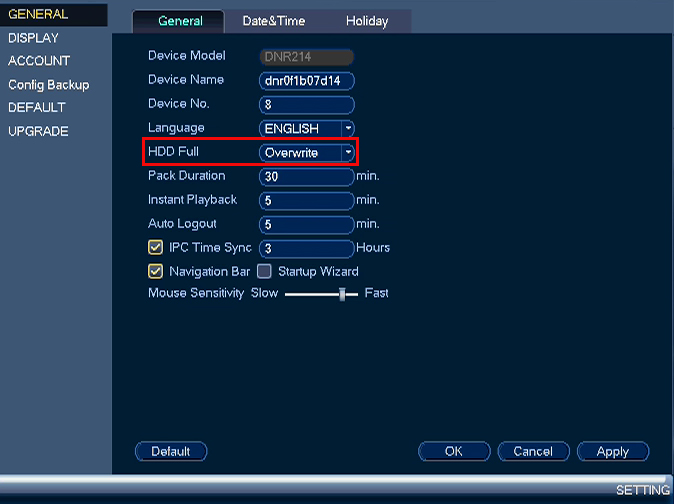Image resolution: width=674 pixels, height=504 pixels.
Task: Click the Fast label of Mouse Sensitivity
Action: point(376,293)
